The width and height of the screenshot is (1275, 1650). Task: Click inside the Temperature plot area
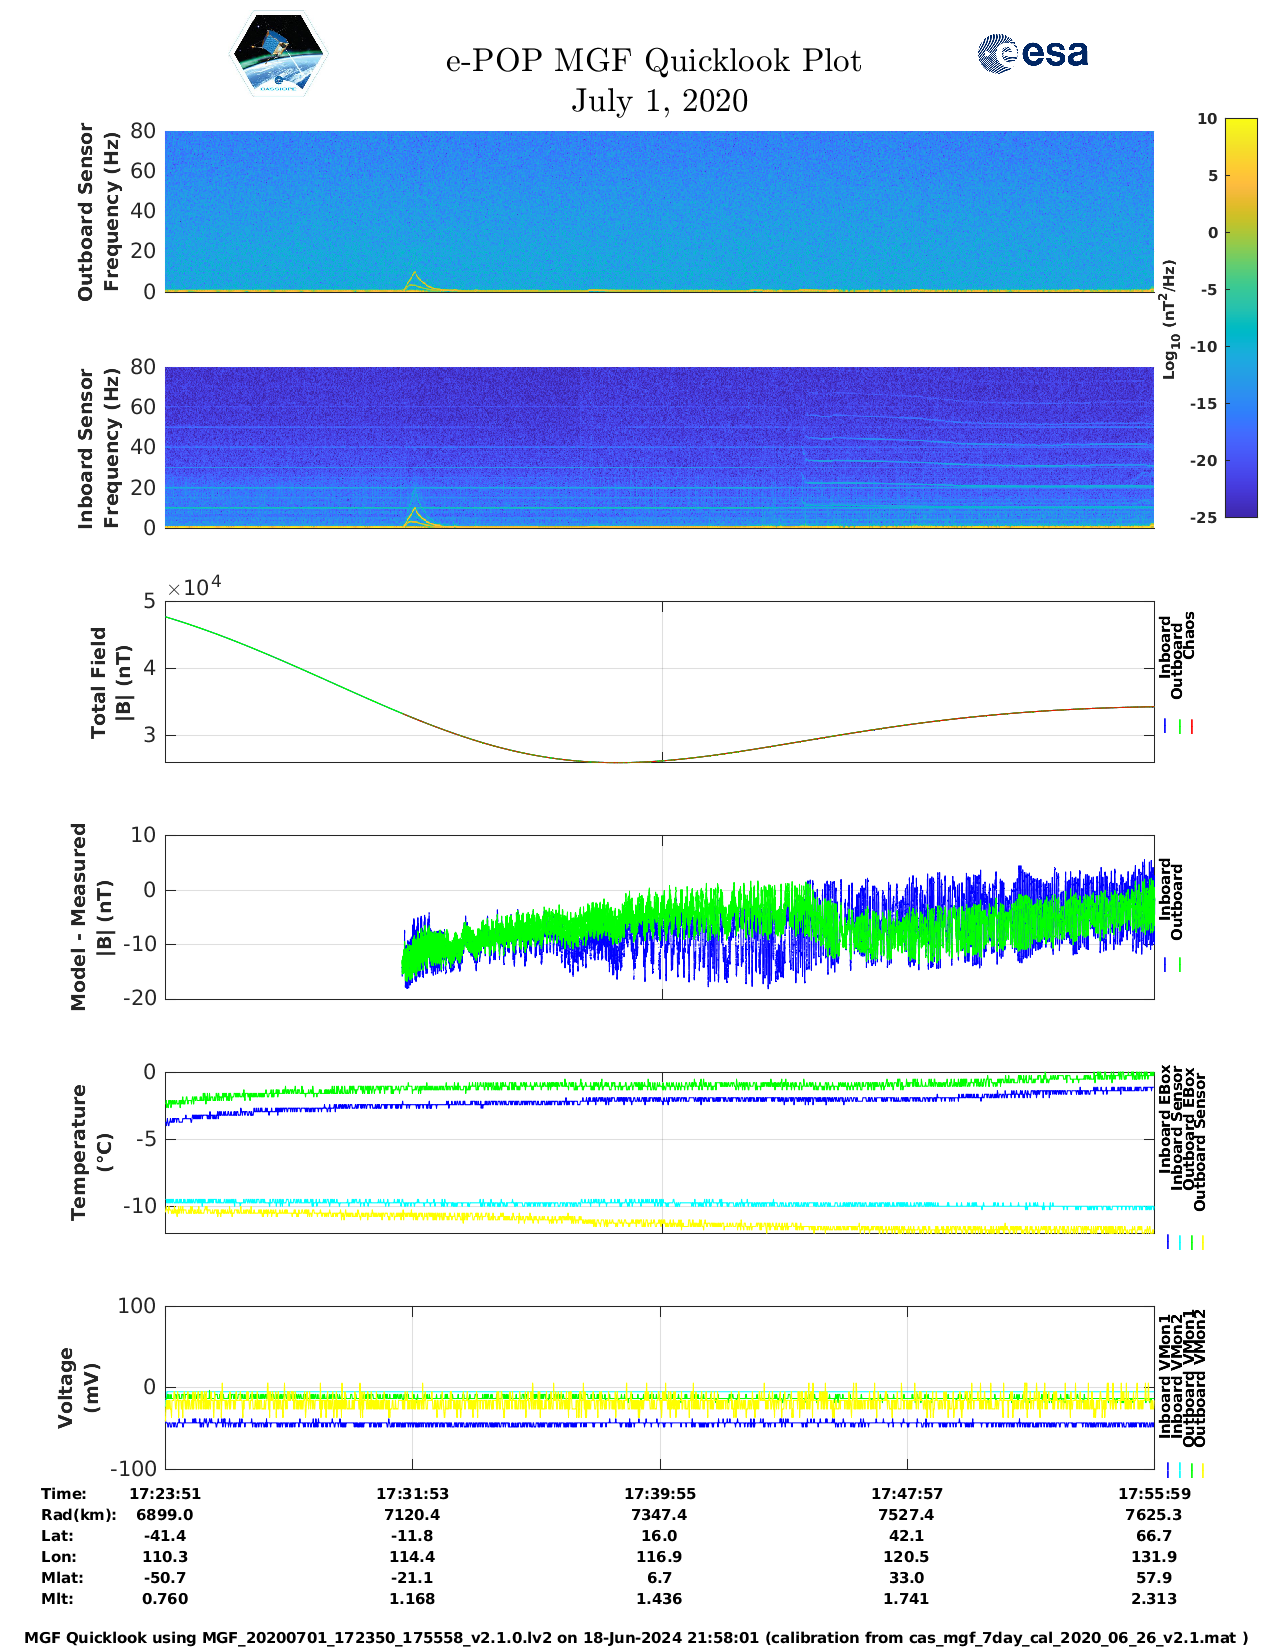(x=659, y=1152)
